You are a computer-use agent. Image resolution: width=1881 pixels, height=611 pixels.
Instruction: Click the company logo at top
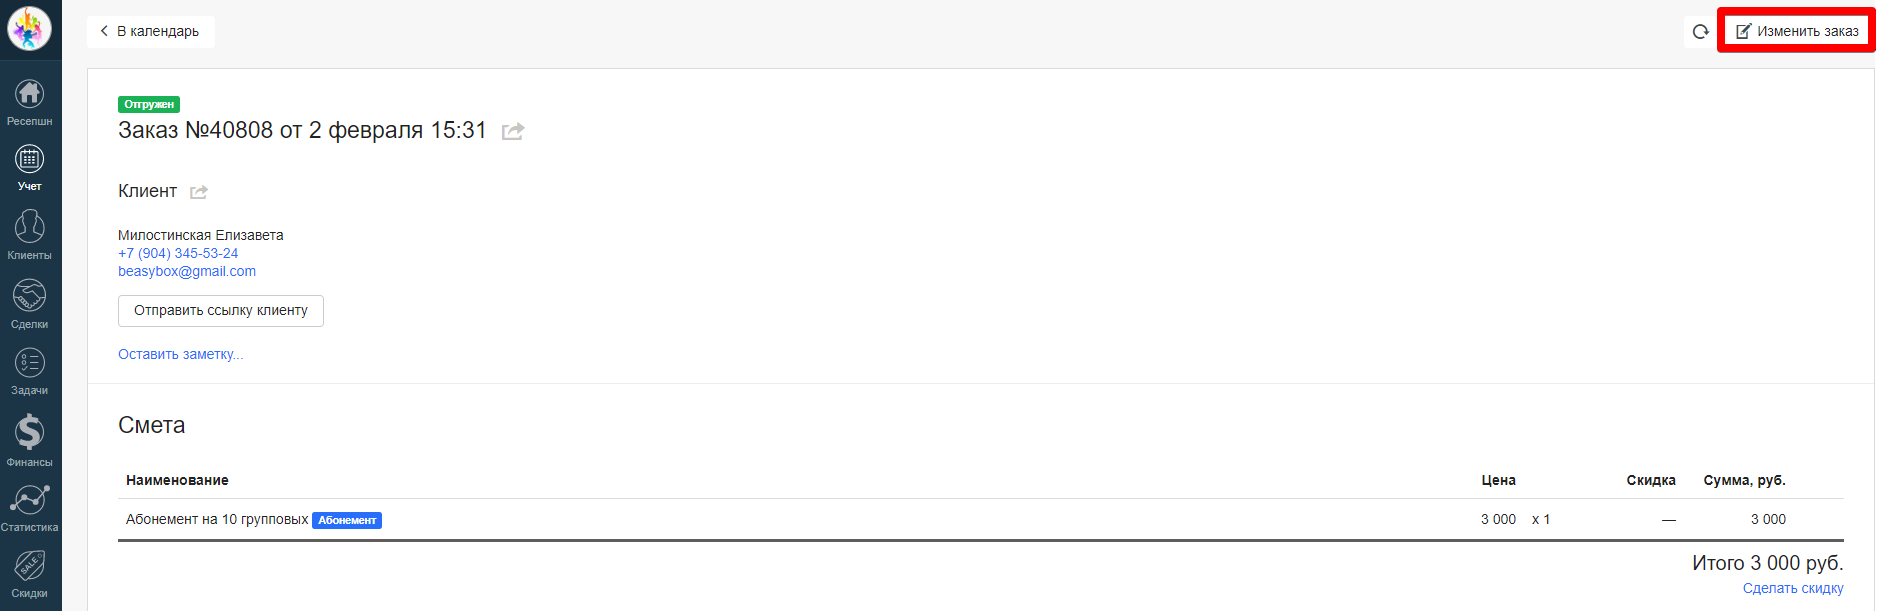(x=30, y=29)
